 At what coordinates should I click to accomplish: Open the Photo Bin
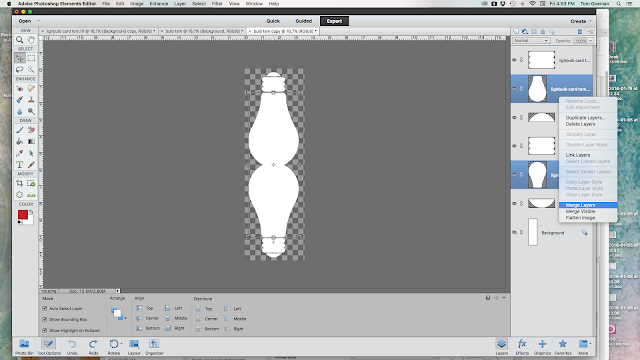pos(24,347)
